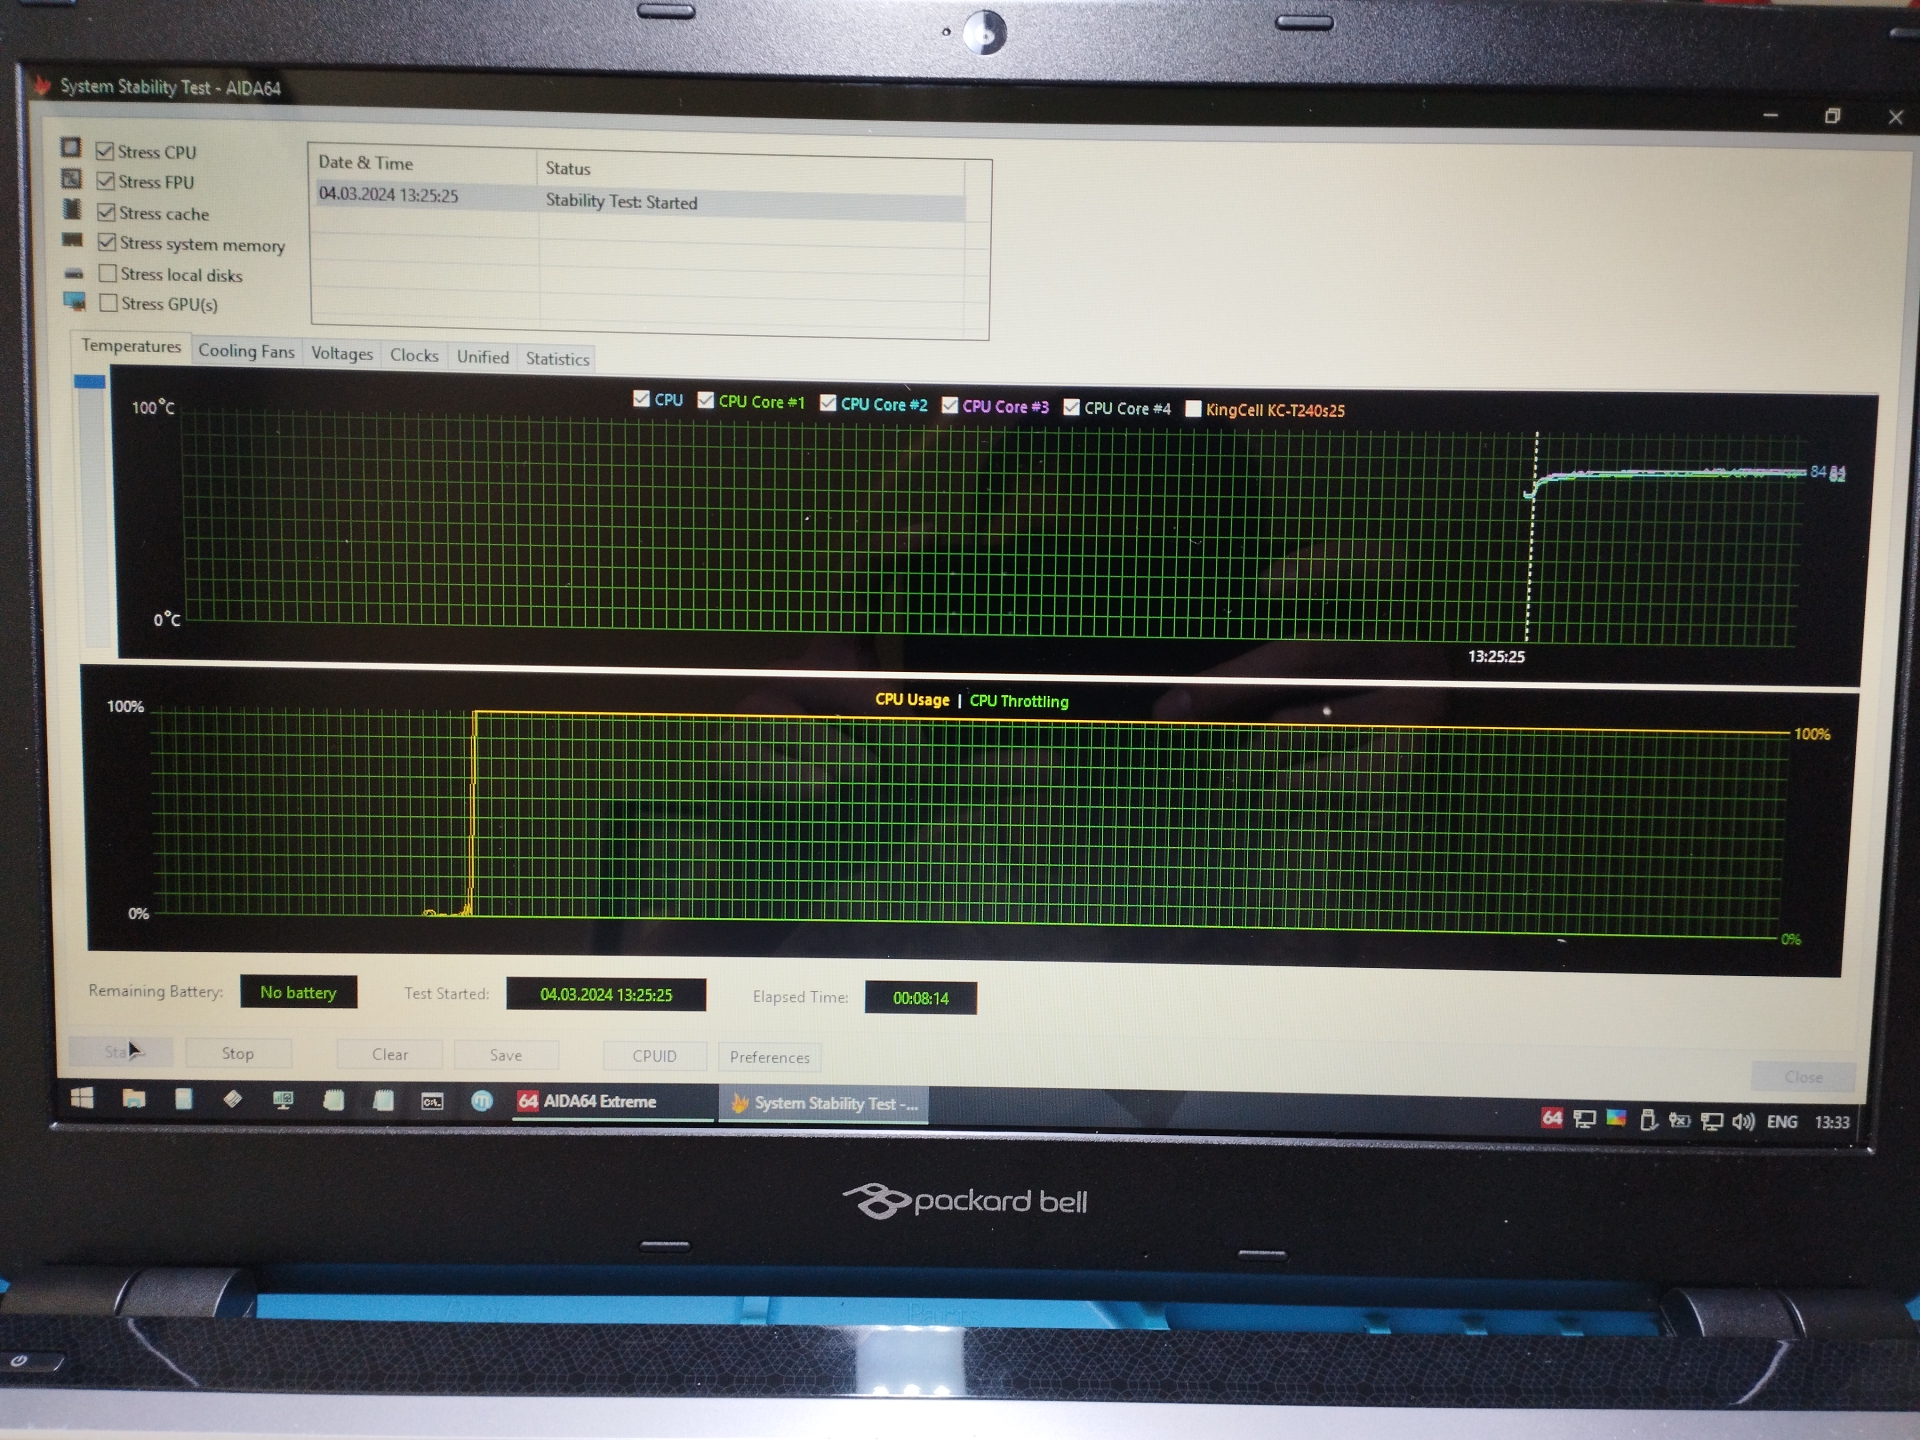Image resolution: width=1920 pixels, height=1440 pixels.
Task: Click the Date & Time column header
Action: click(x=424, y=163)
